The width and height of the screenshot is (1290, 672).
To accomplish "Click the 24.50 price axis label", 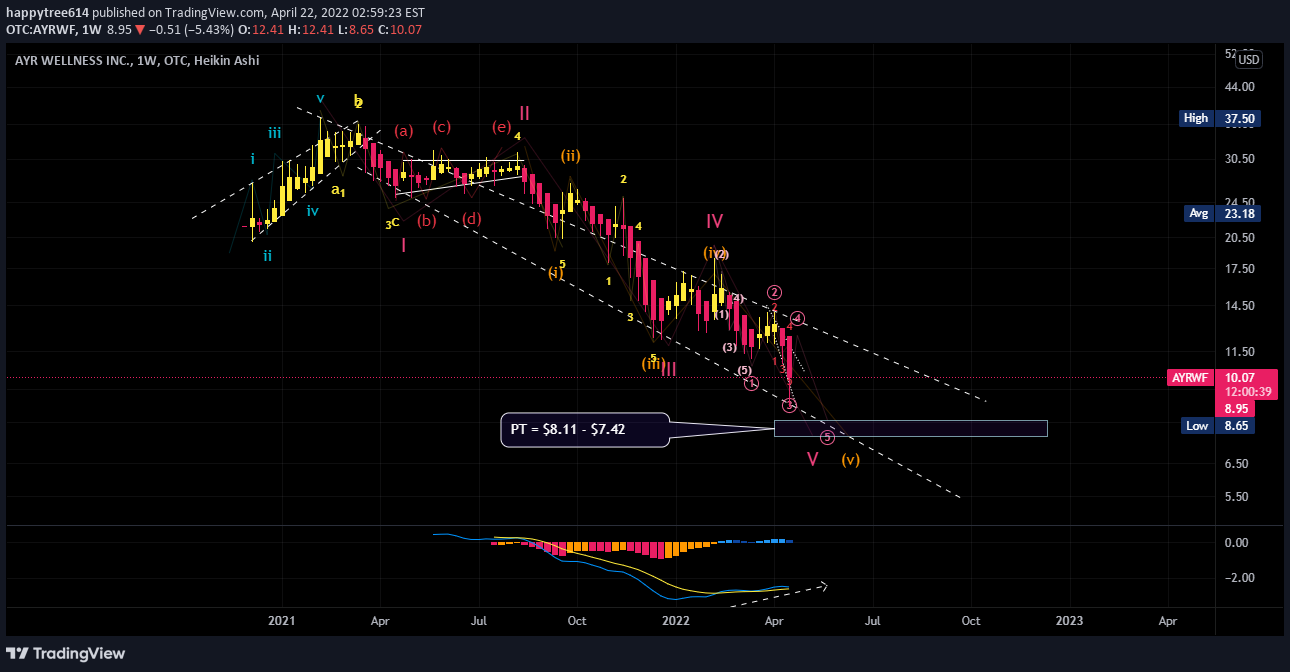I will (1240, 202).
